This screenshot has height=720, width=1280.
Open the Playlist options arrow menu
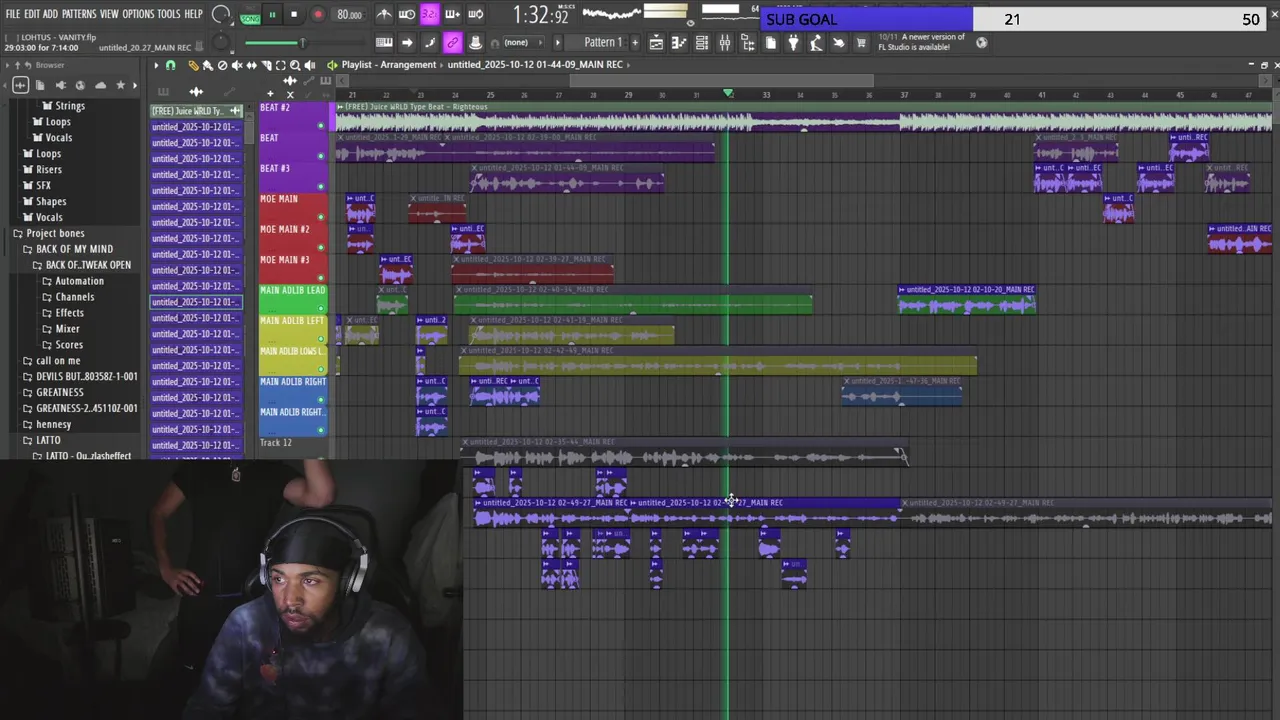point(156,65)
